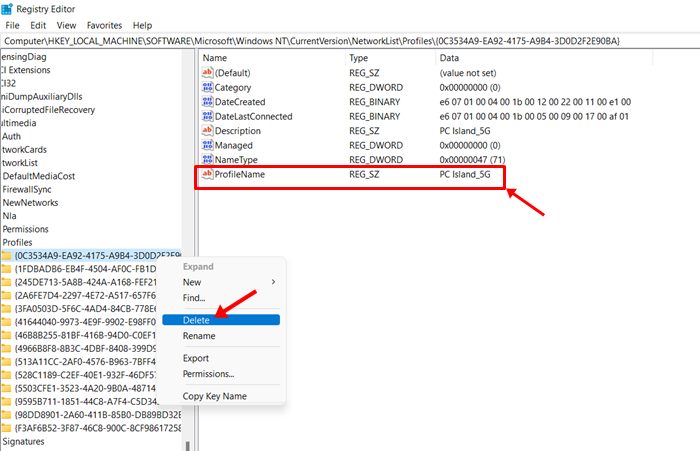This screenshot has height=451, width=700.
Task: Click the Registry Editor app icon in title bar
Action: coord(7,8)
